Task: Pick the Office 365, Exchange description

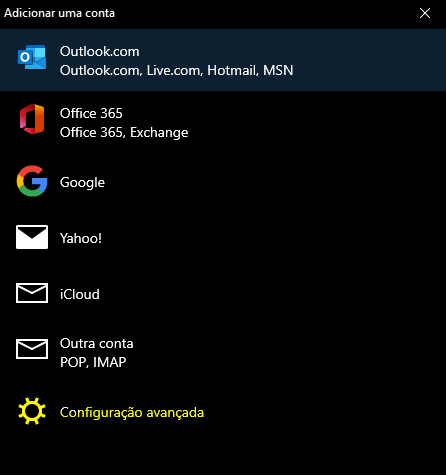Action: pos(124,133)
